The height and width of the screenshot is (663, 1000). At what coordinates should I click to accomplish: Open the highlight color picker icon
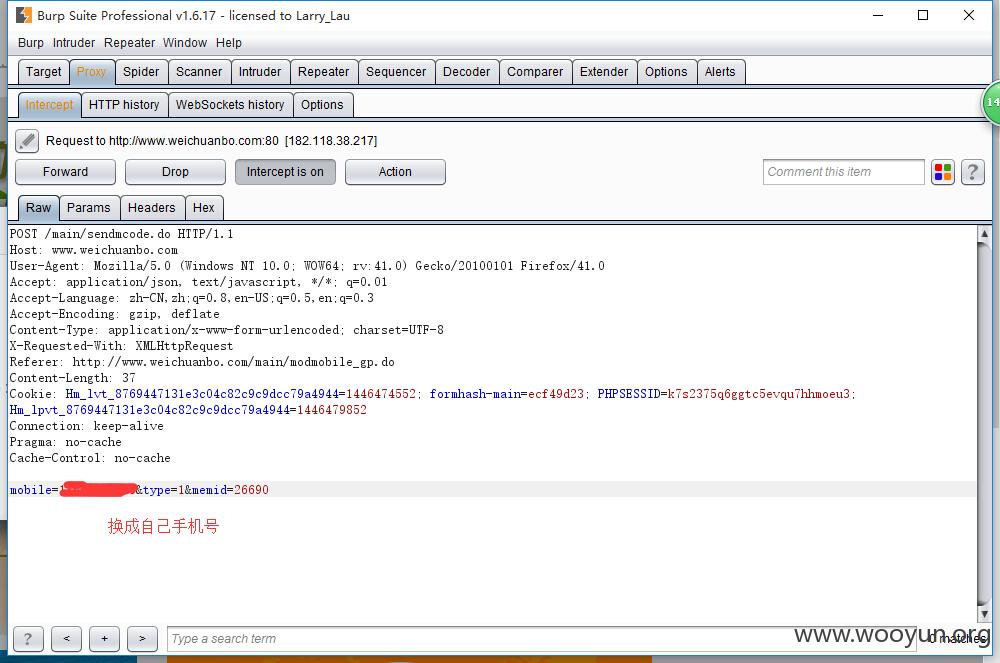click(943, 172)
